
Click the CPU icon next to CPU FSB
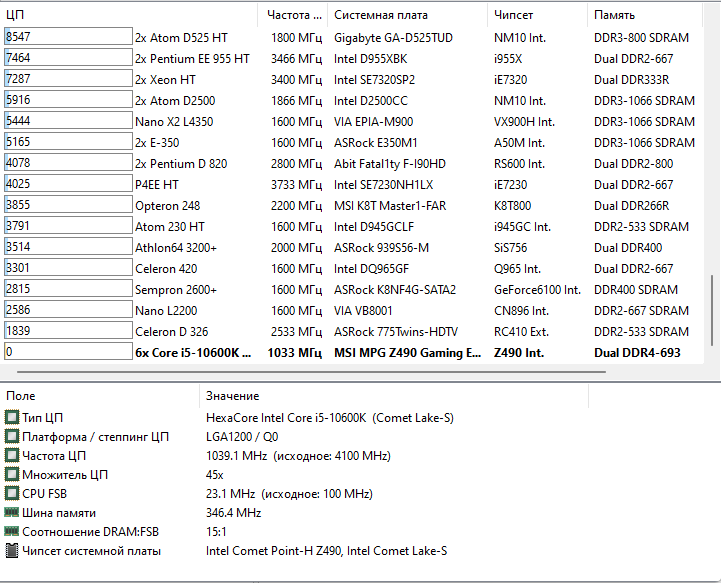tap(11, 493)
